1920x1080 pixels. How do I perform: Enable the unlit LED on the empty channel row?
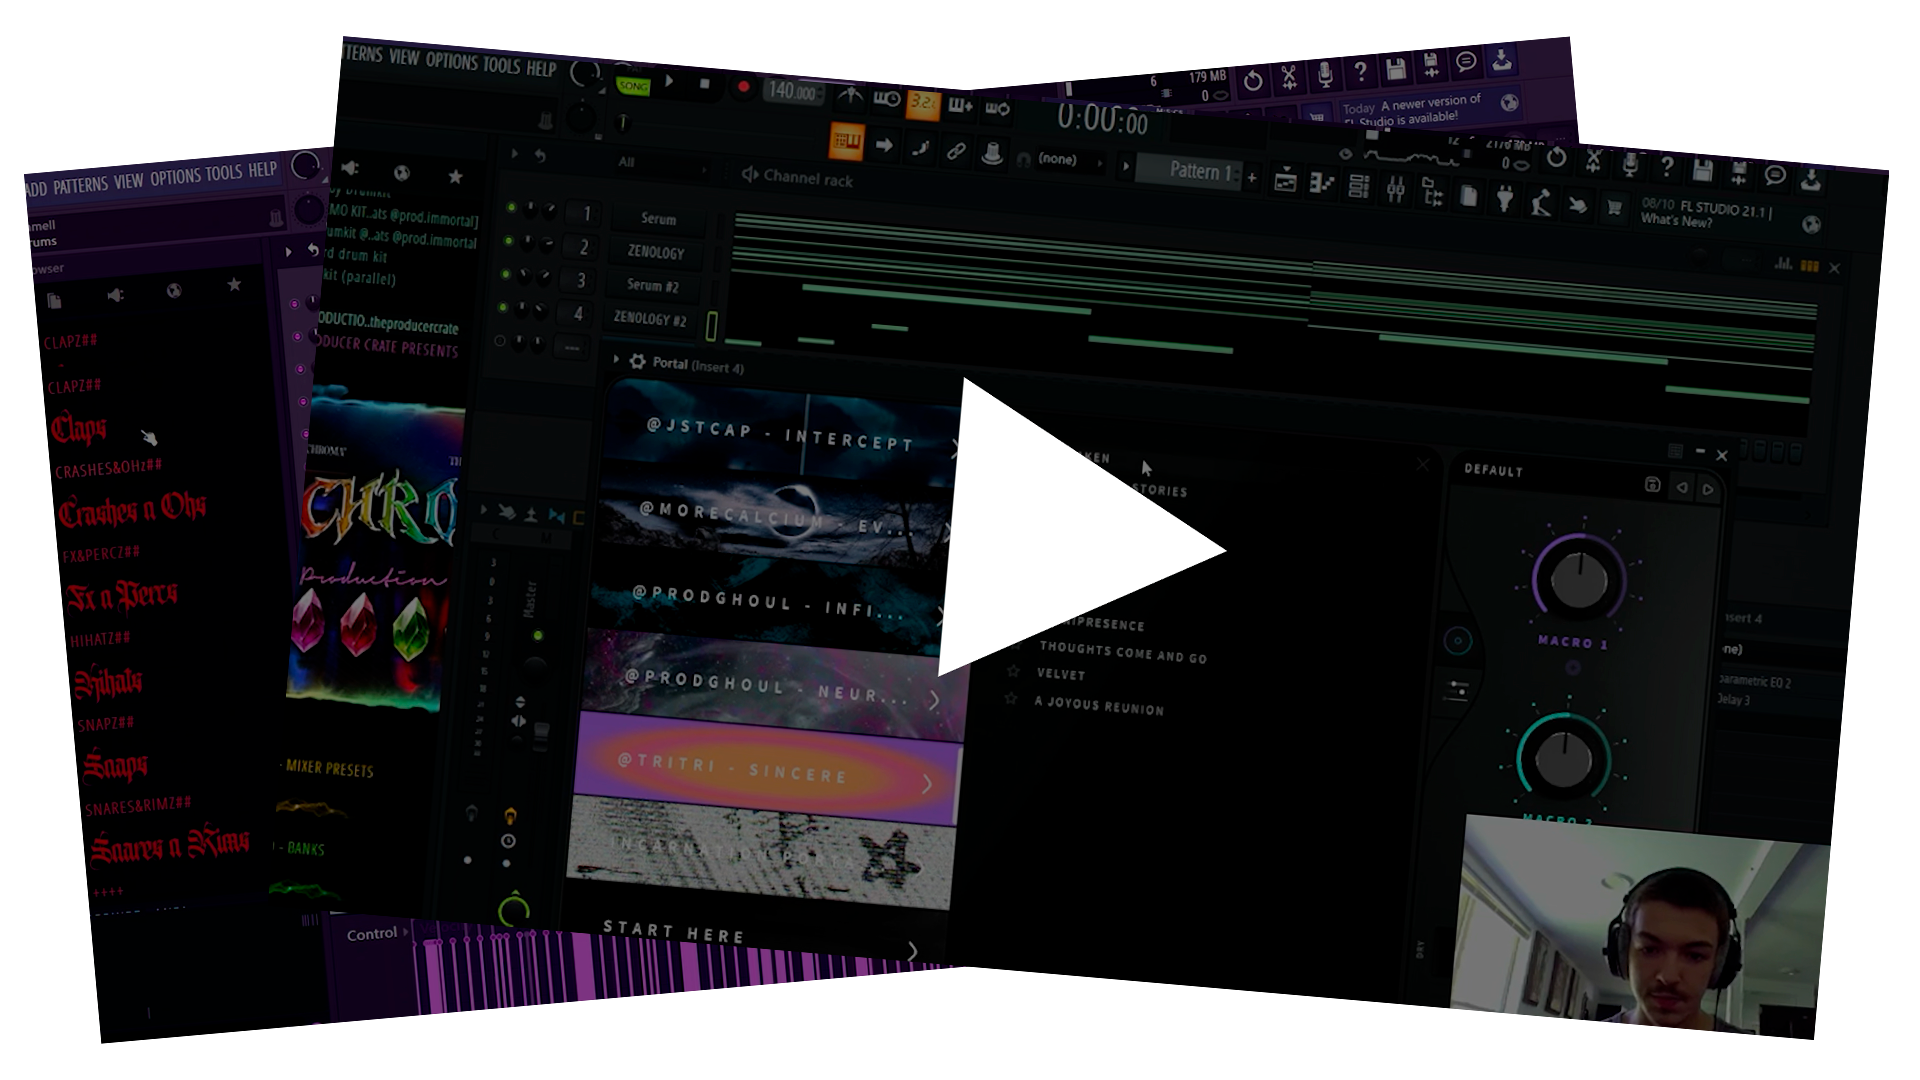pyautogui.click(x=500, y=341)
